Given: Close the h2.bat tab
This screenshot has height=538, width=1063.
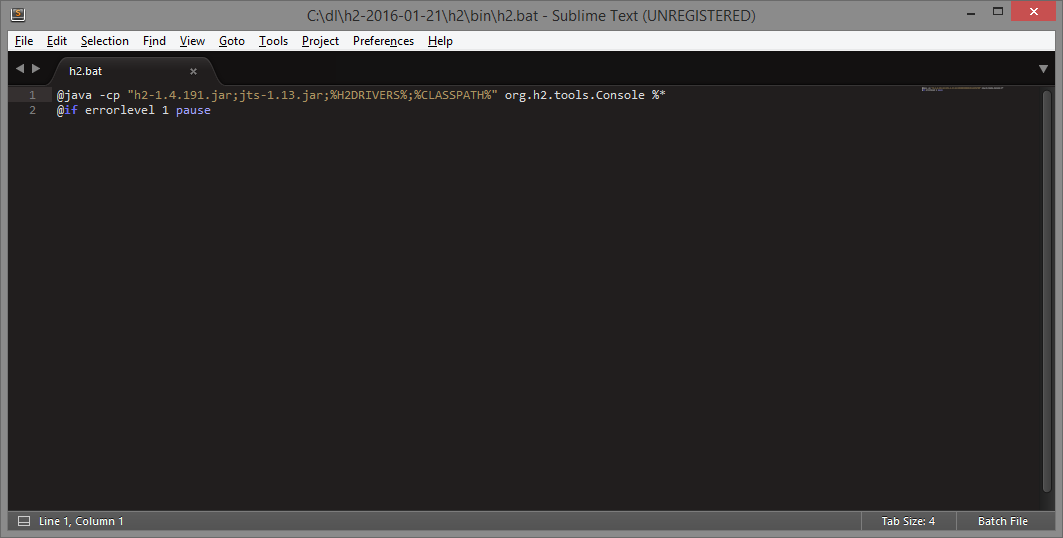Looking at the screenshot, I should (193, 71).
